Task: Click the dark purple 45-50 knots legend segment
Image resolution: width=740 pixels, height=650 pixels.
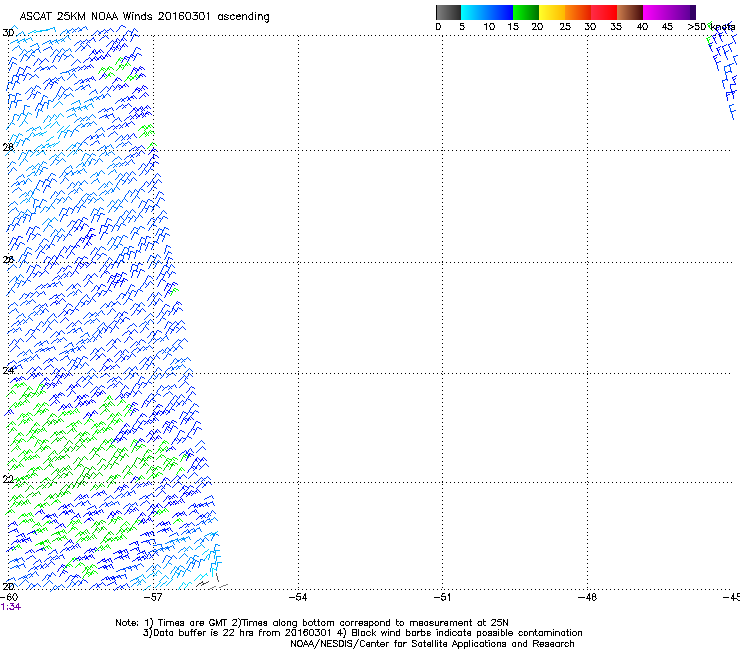Action: [682, 12]
